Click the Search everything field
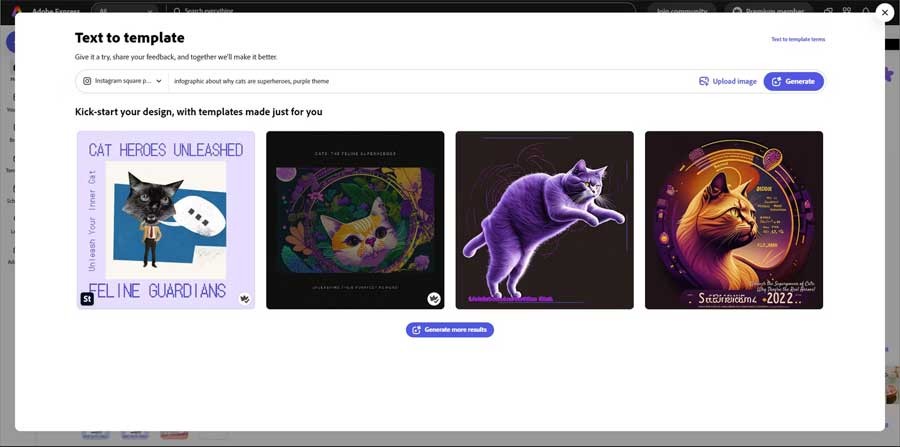900x447 pixels. tap(400, 11)
